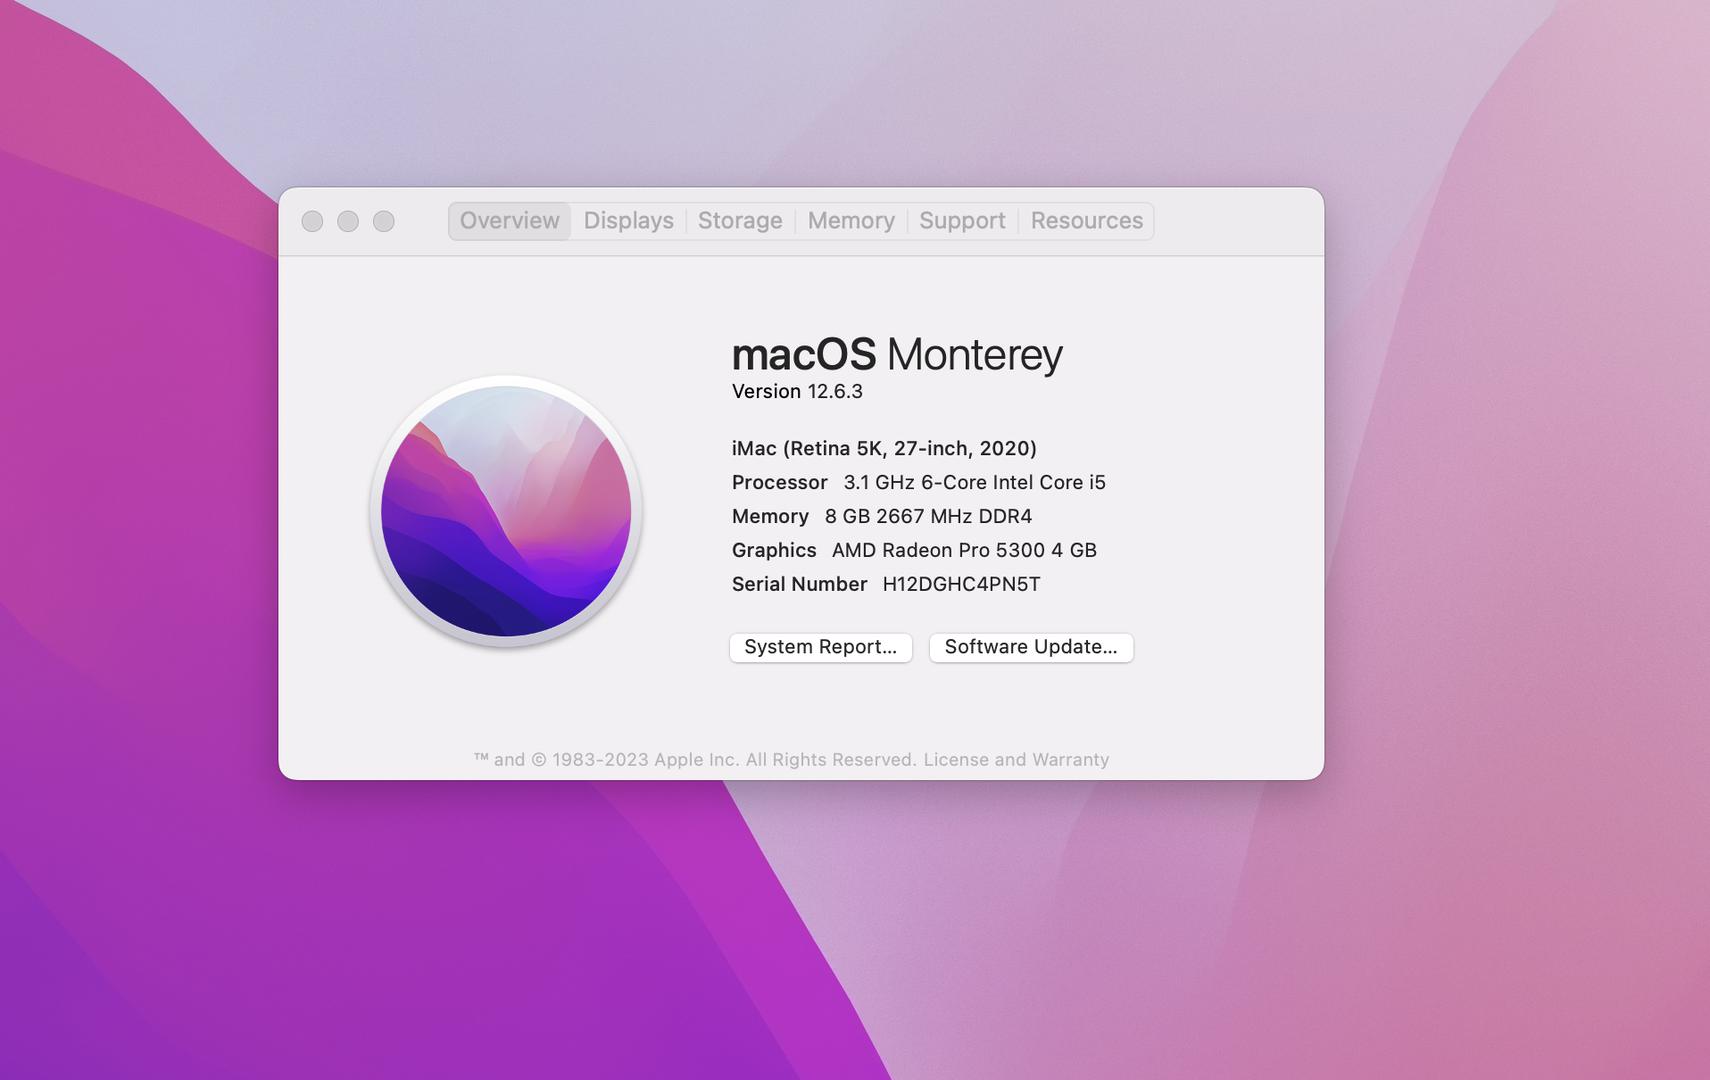This screenshot has height=1080, width=1710.
Task: Click the macOS Monterey logo image
Action: [506, 511]
